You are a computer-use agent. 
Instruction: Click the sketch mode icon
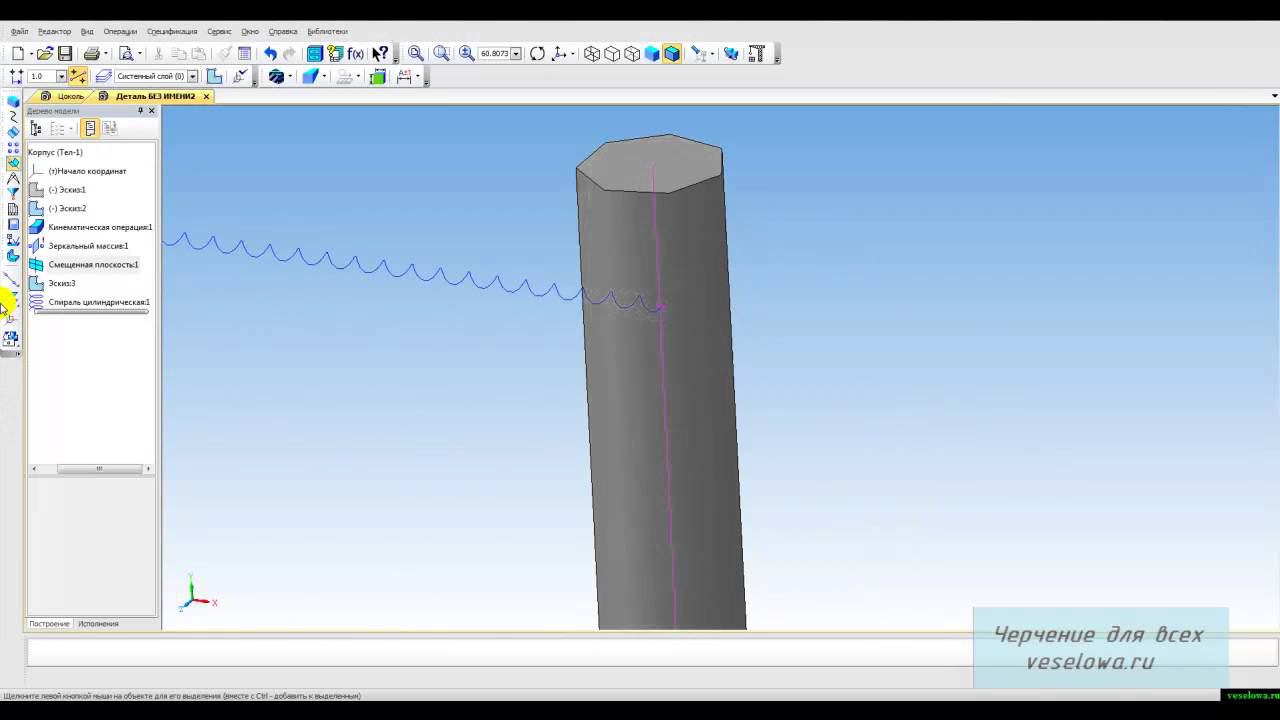[214, 76]
